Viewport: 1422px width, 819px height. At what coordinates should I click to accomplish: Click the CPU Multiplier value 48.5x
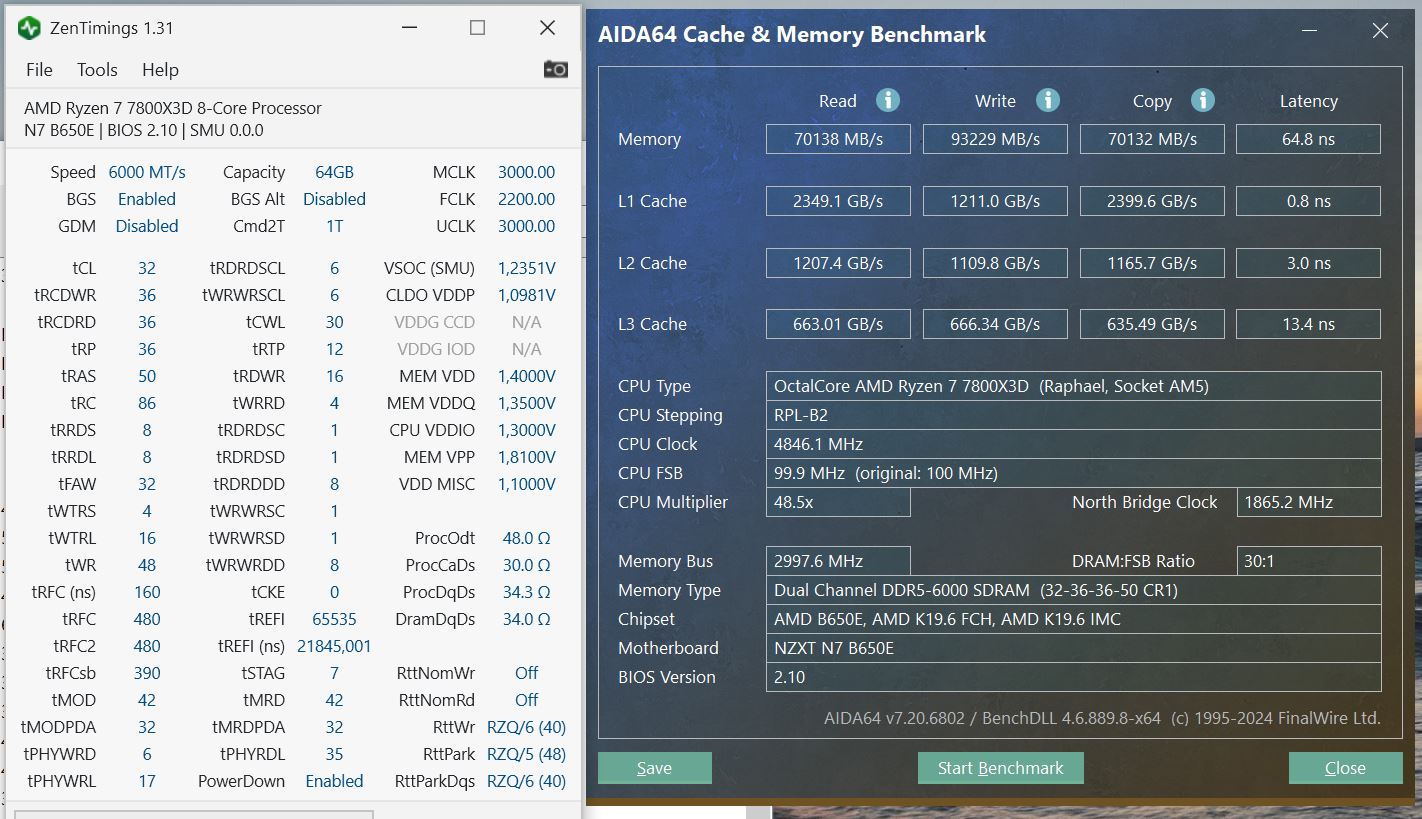pos(838,502)
